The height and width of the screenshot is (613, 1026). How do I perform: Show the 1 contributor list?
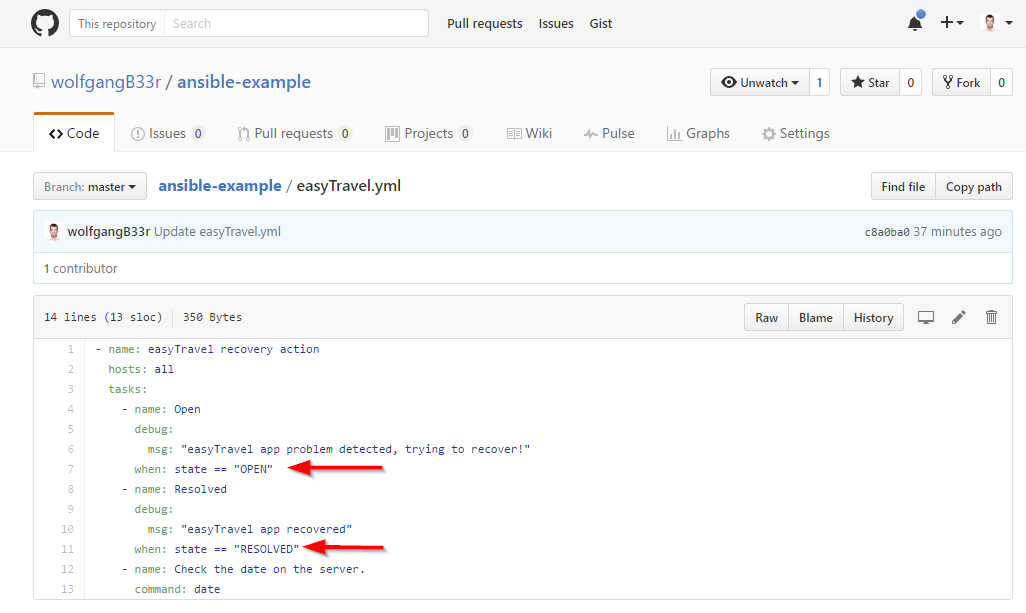(x=80, y=268)
